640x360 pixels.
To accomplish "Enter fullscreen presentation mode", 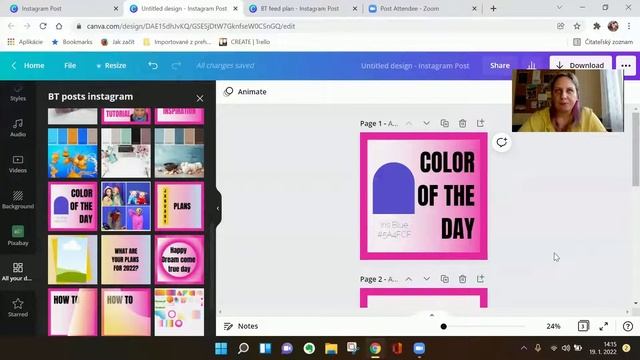I will point(604,326).
